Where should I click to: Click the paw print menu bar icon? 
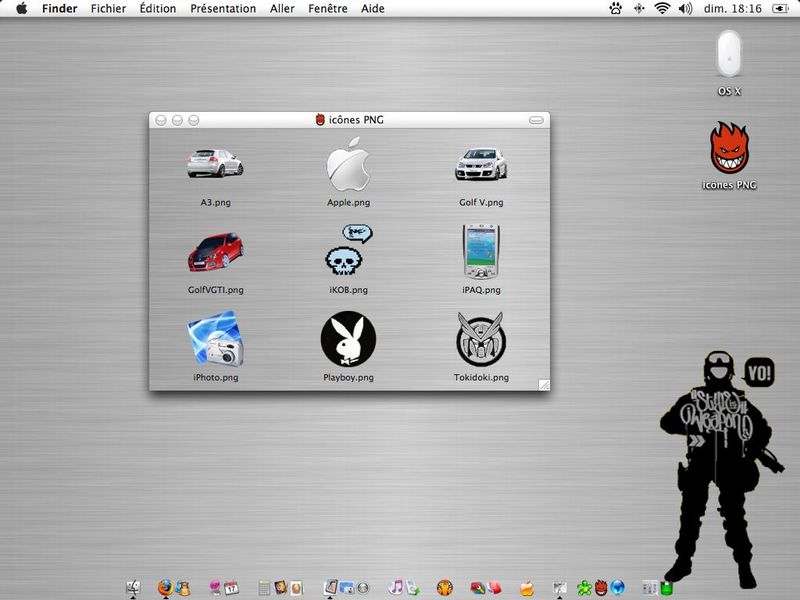click(616, 8)
